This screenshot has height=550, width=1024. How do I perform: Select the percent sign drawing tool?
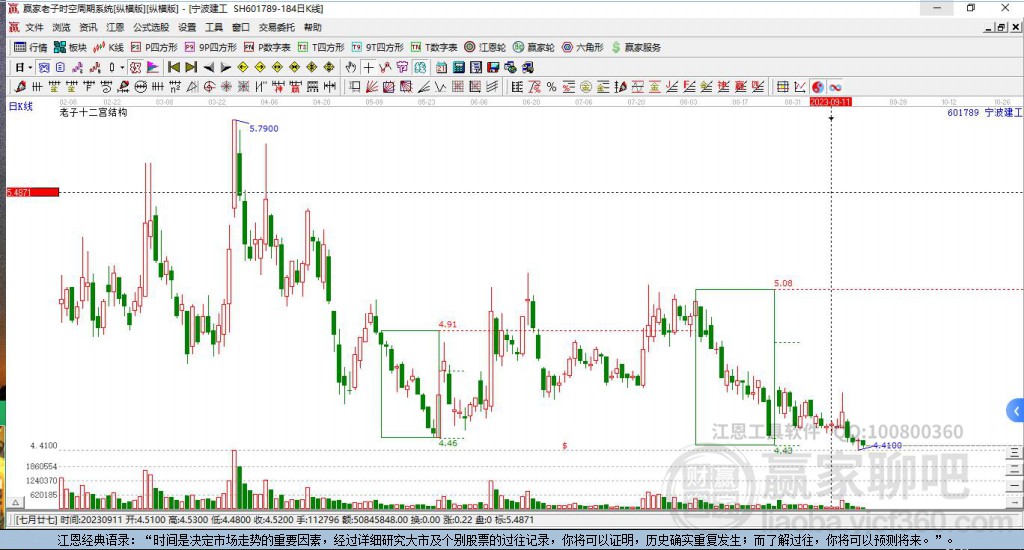coord(551,86)
